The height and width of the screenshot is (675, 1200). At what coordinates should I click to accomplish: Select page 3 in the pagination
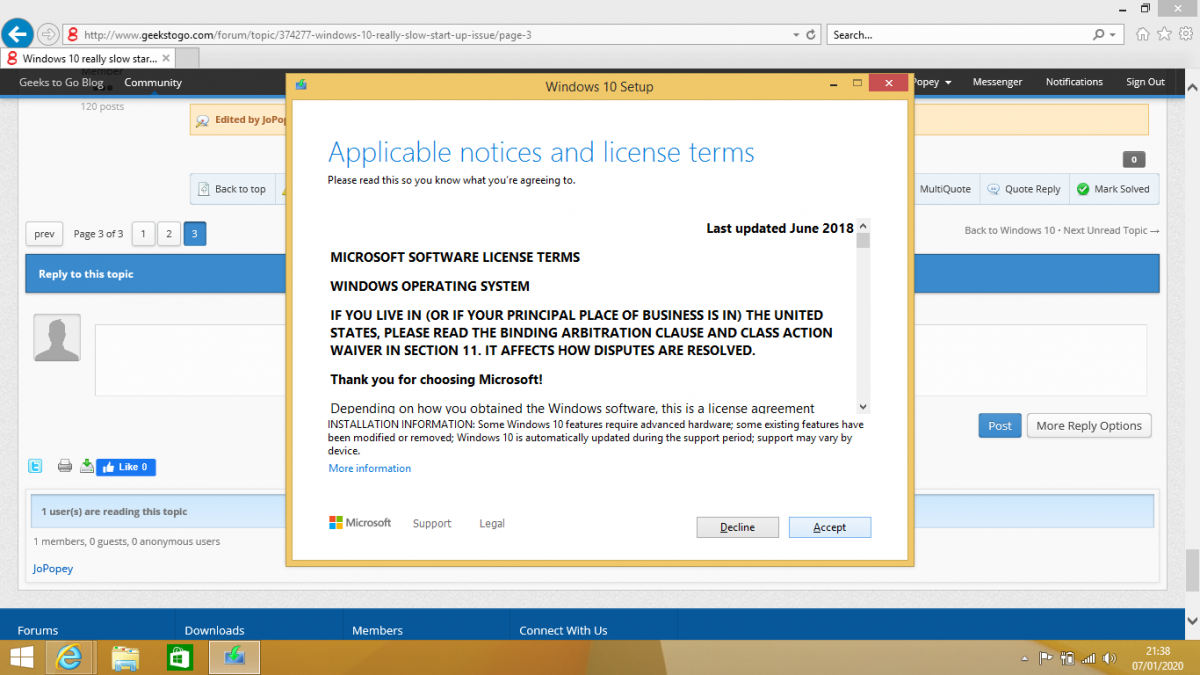[x=195, y=234]
